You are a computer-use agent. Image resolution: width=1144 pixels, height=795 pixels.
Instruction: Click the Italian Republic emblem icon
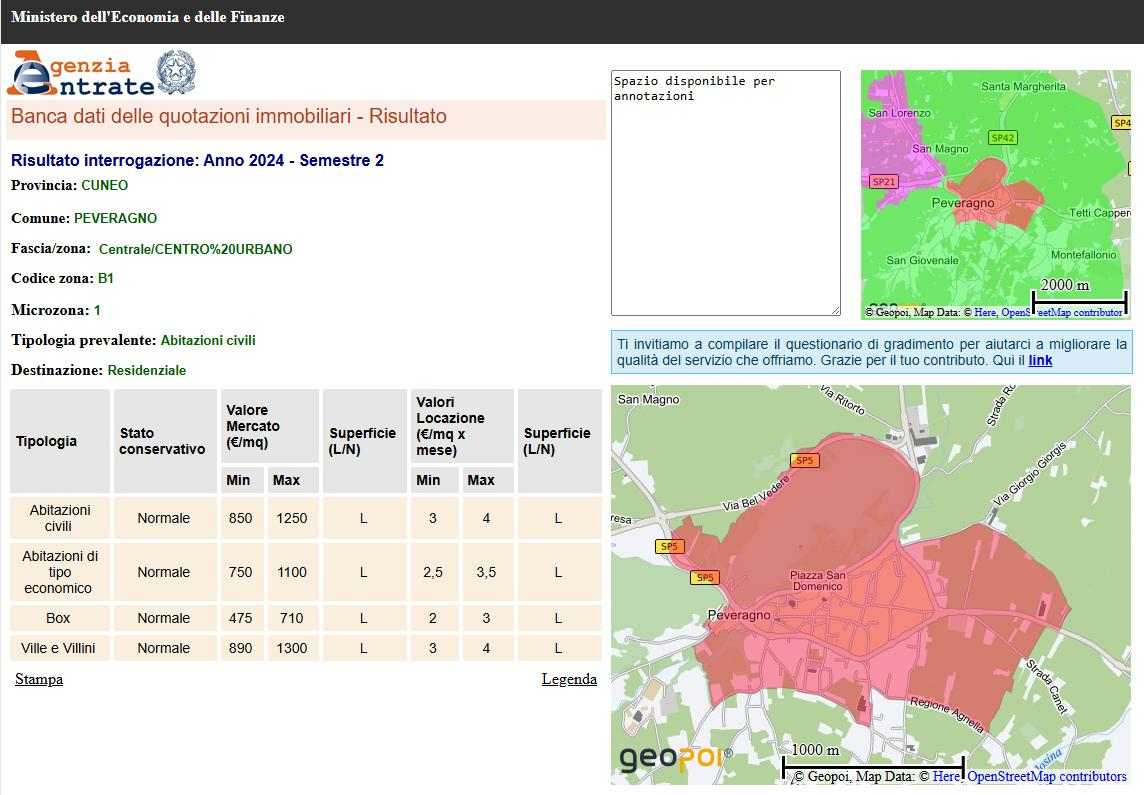177,73
